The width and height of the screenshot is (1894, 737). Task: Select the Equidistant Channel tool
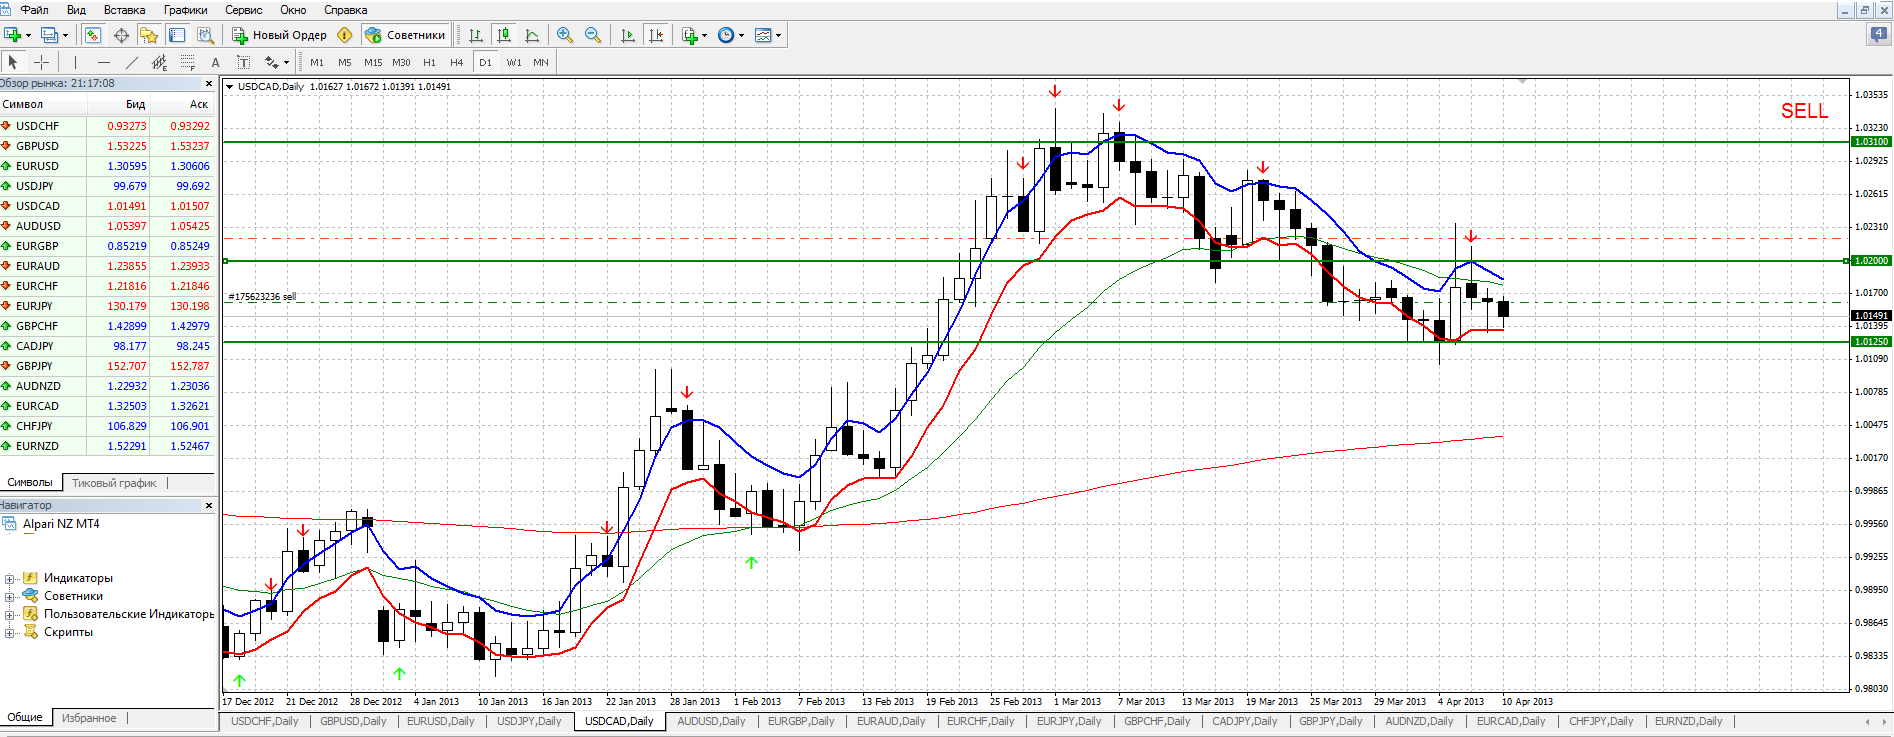(x=159, y=62)
